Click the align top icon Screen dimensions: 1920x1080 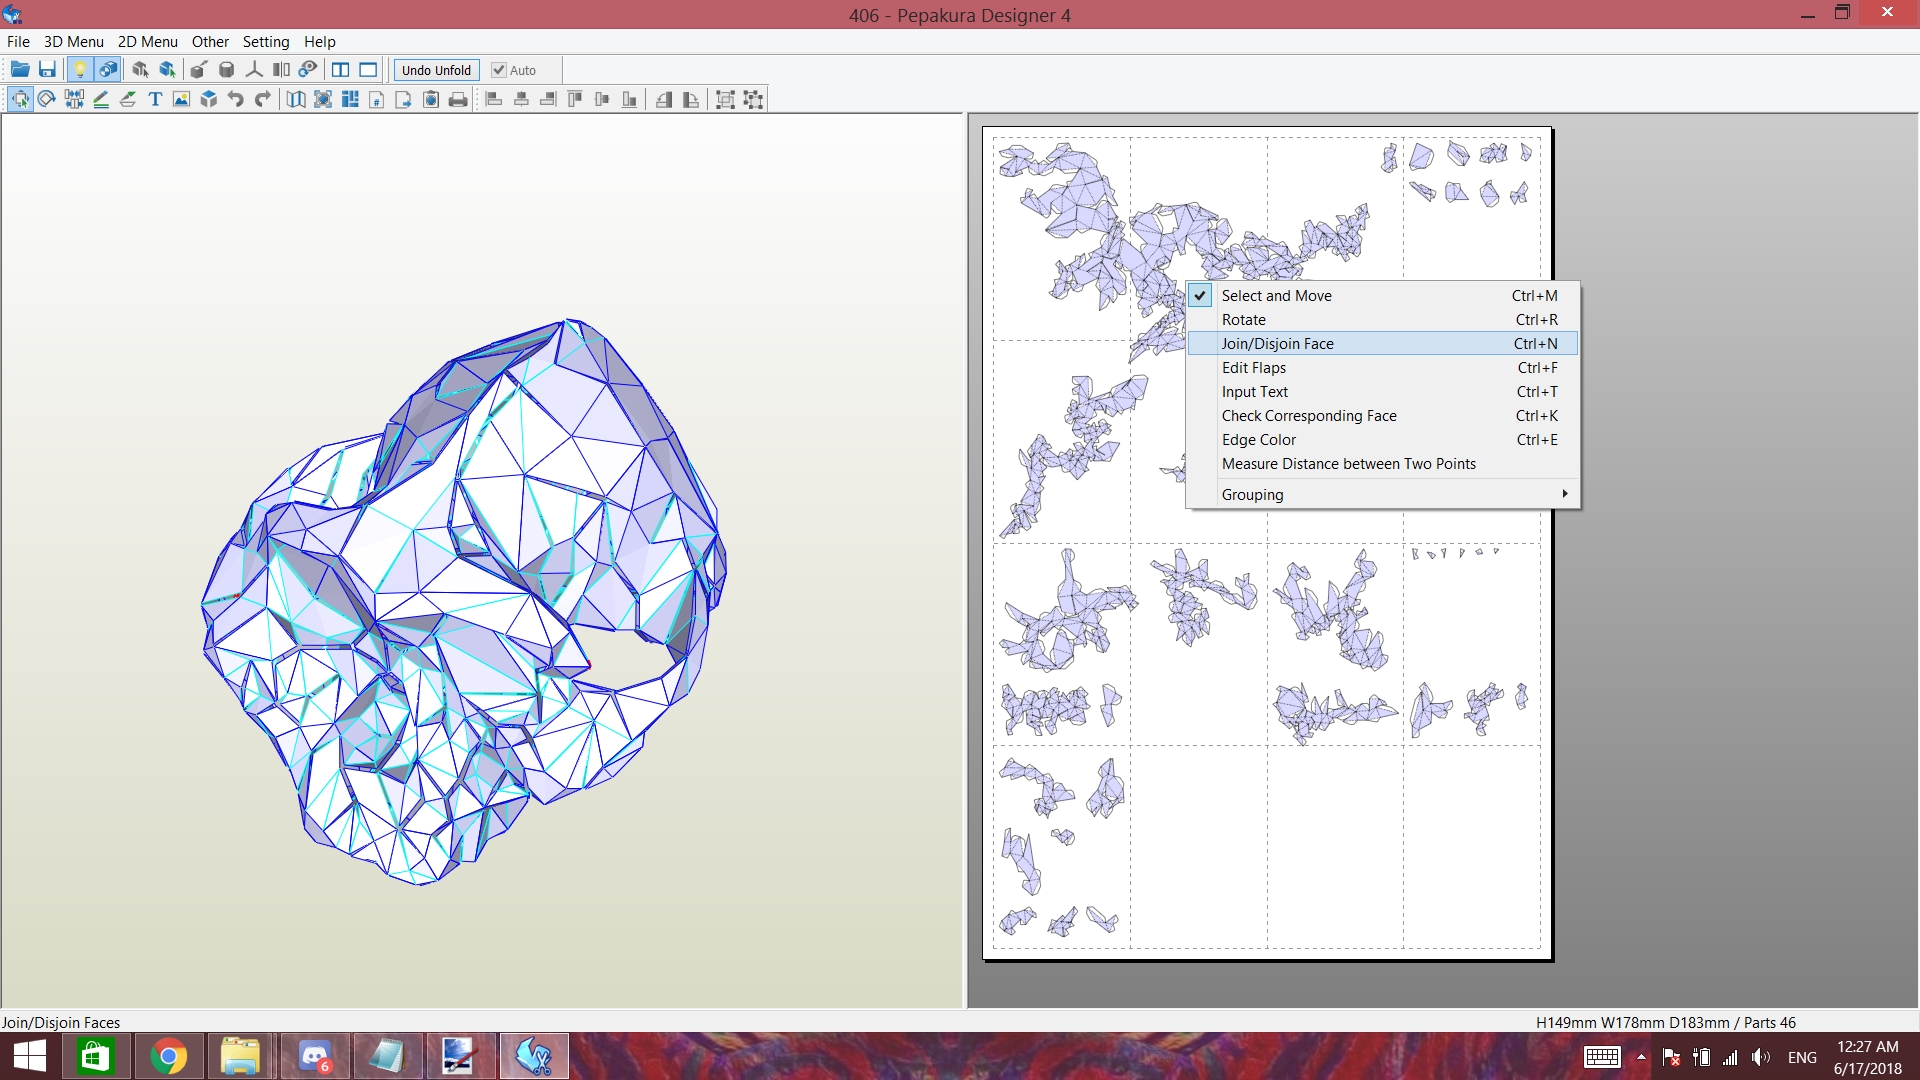coord(575,99)
